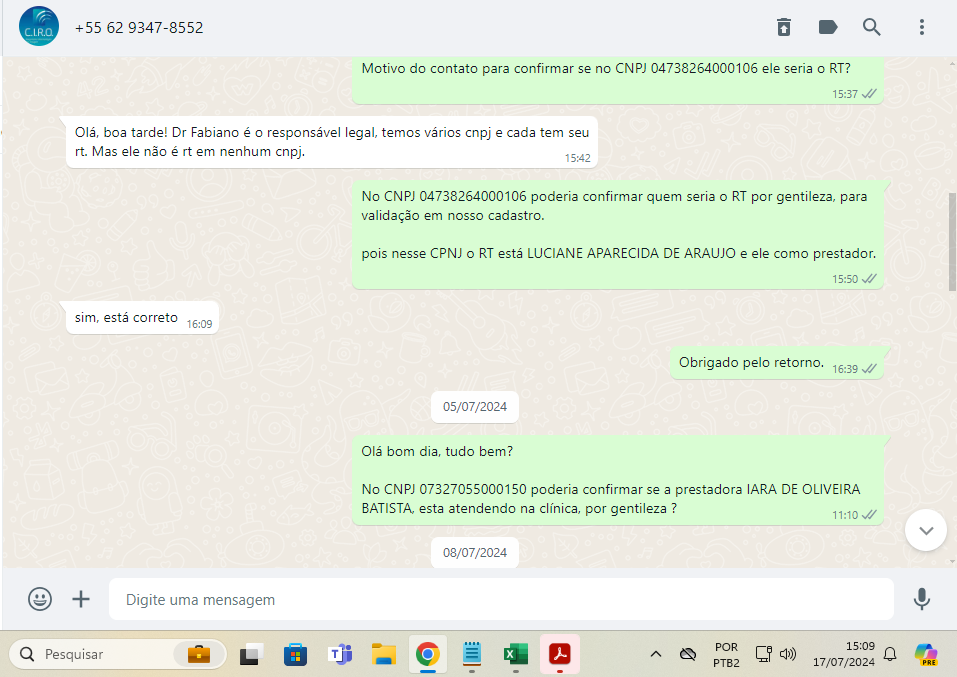The height and width of the screenshot is (677, 957).
Task: Open the C.I.R.O contact profile picture
Action: coord(39,26)
